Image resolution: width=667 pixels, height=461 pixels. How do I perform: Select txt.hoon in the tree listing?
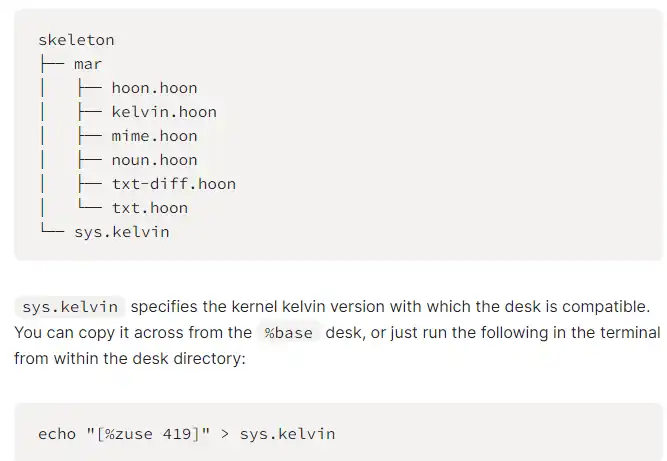149,208
